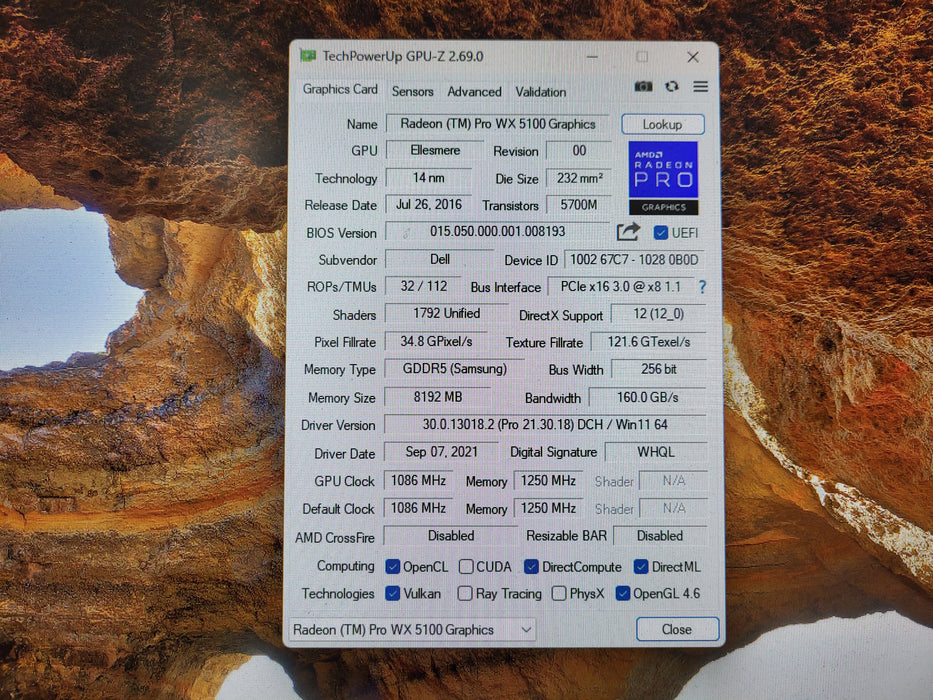Click the Shaders 1792 Unified value
Image resolution: width=933 pixels, height=700 pixels.
pos(446,314)
